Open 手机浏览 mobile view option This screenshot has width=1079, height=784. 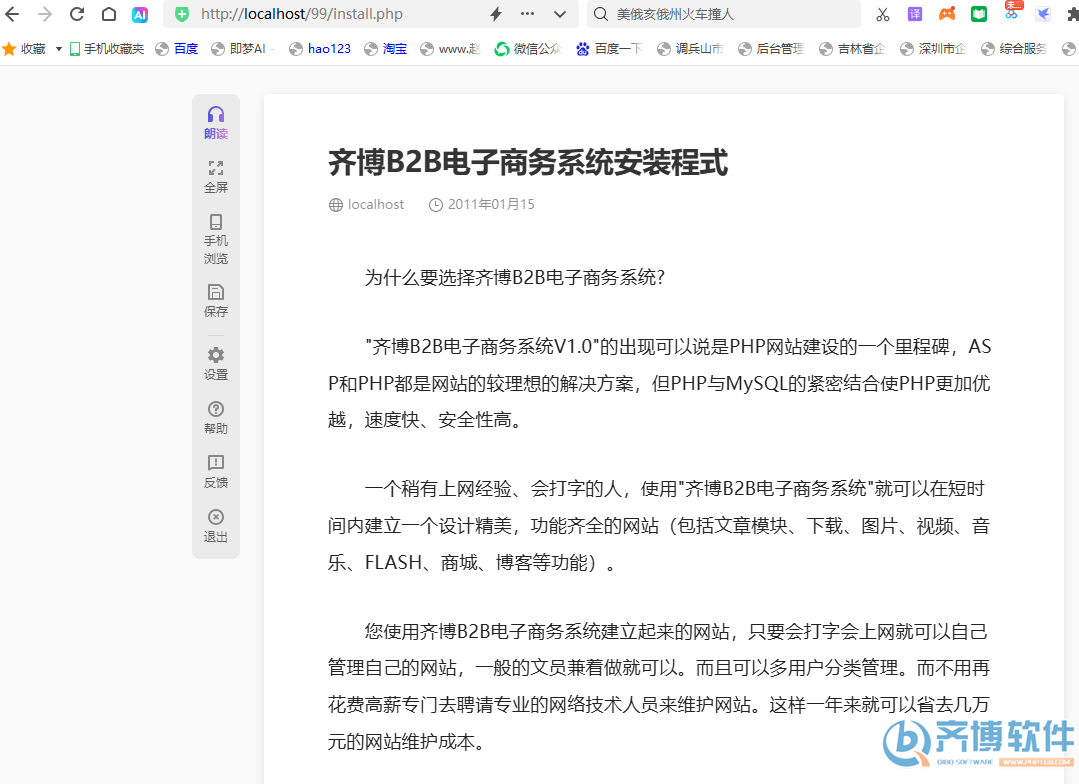[216, 239]
